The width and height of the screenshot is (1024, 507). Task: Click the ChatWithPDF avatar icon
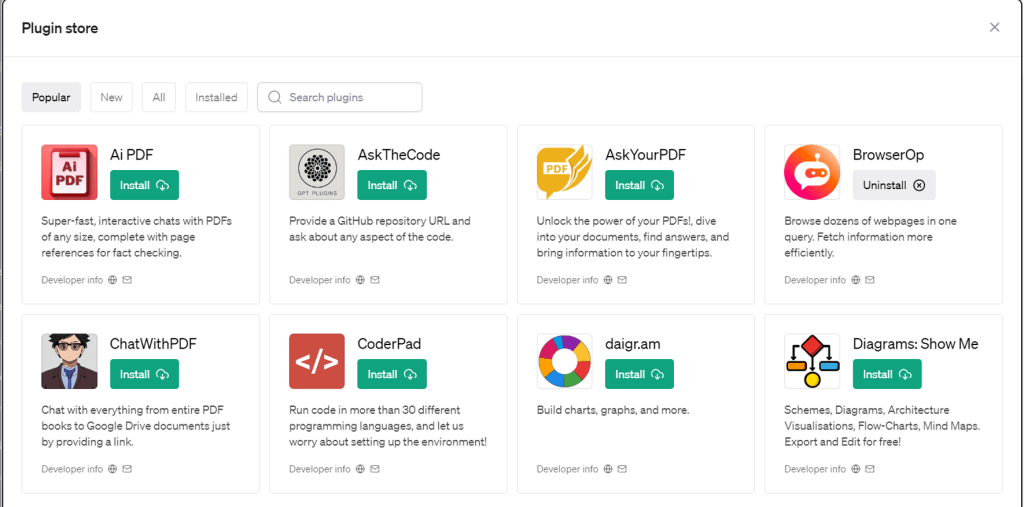pyautogui.click(x=69, y=361)
